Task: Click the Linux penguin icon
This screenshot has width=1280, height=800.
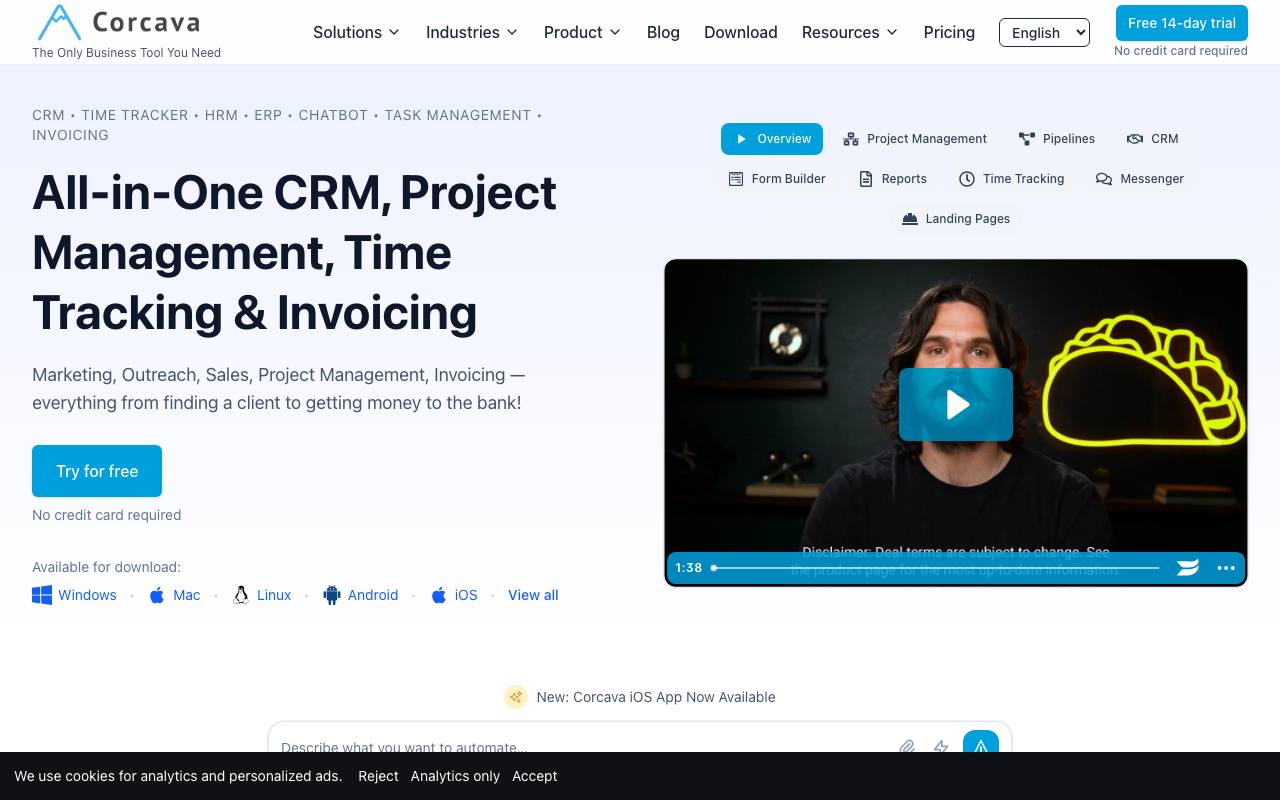Action: pos(241,595)
